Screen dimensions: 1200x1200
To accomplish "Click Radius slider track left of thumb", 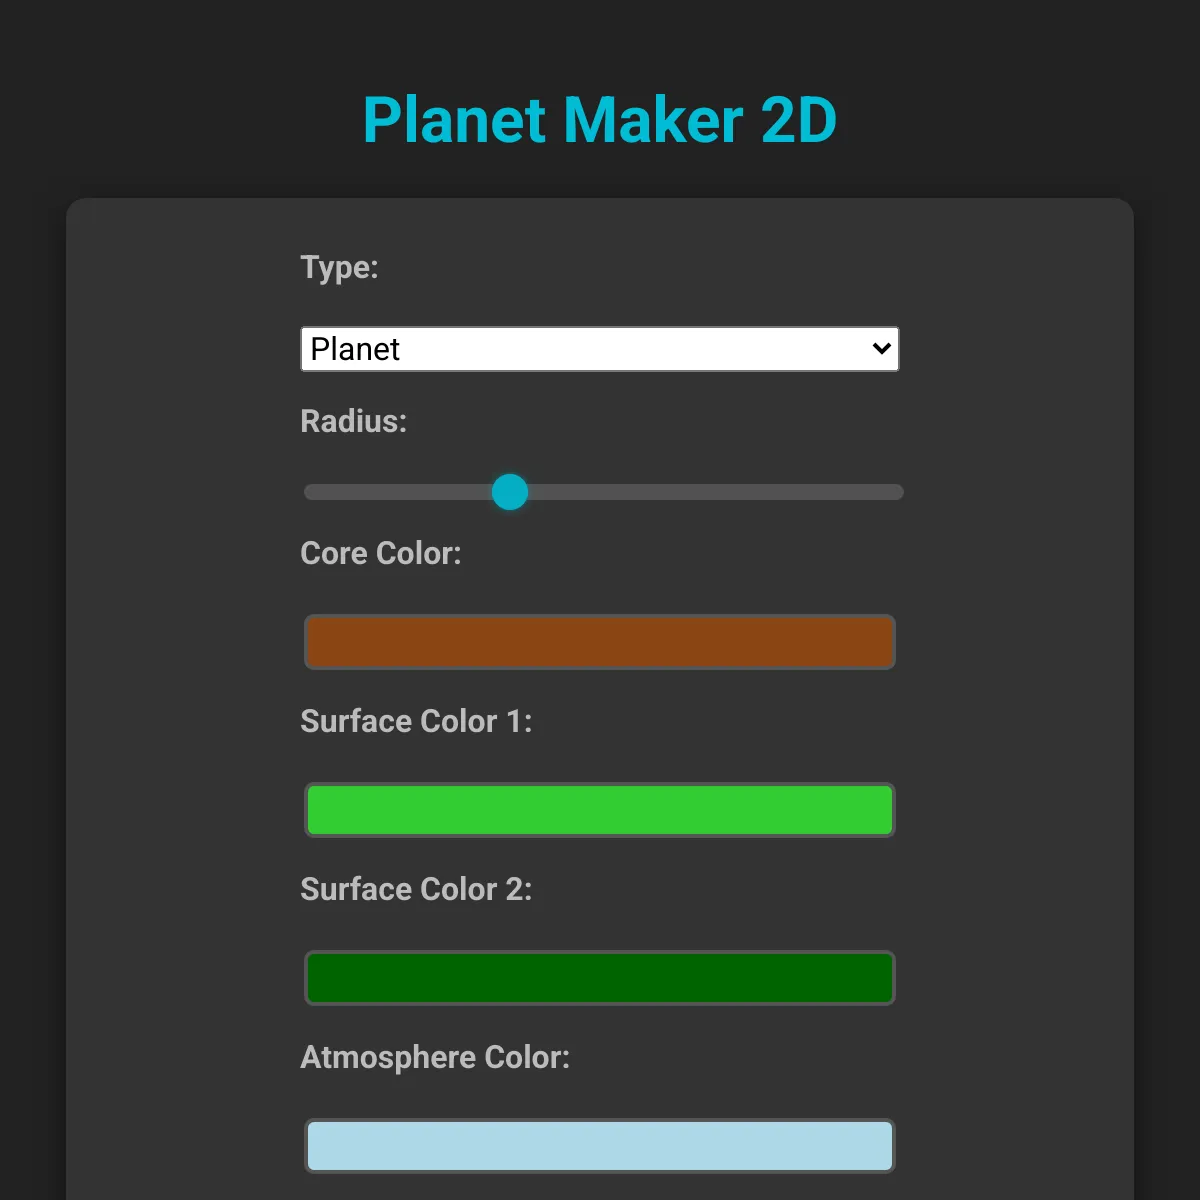I will (398, 492).
